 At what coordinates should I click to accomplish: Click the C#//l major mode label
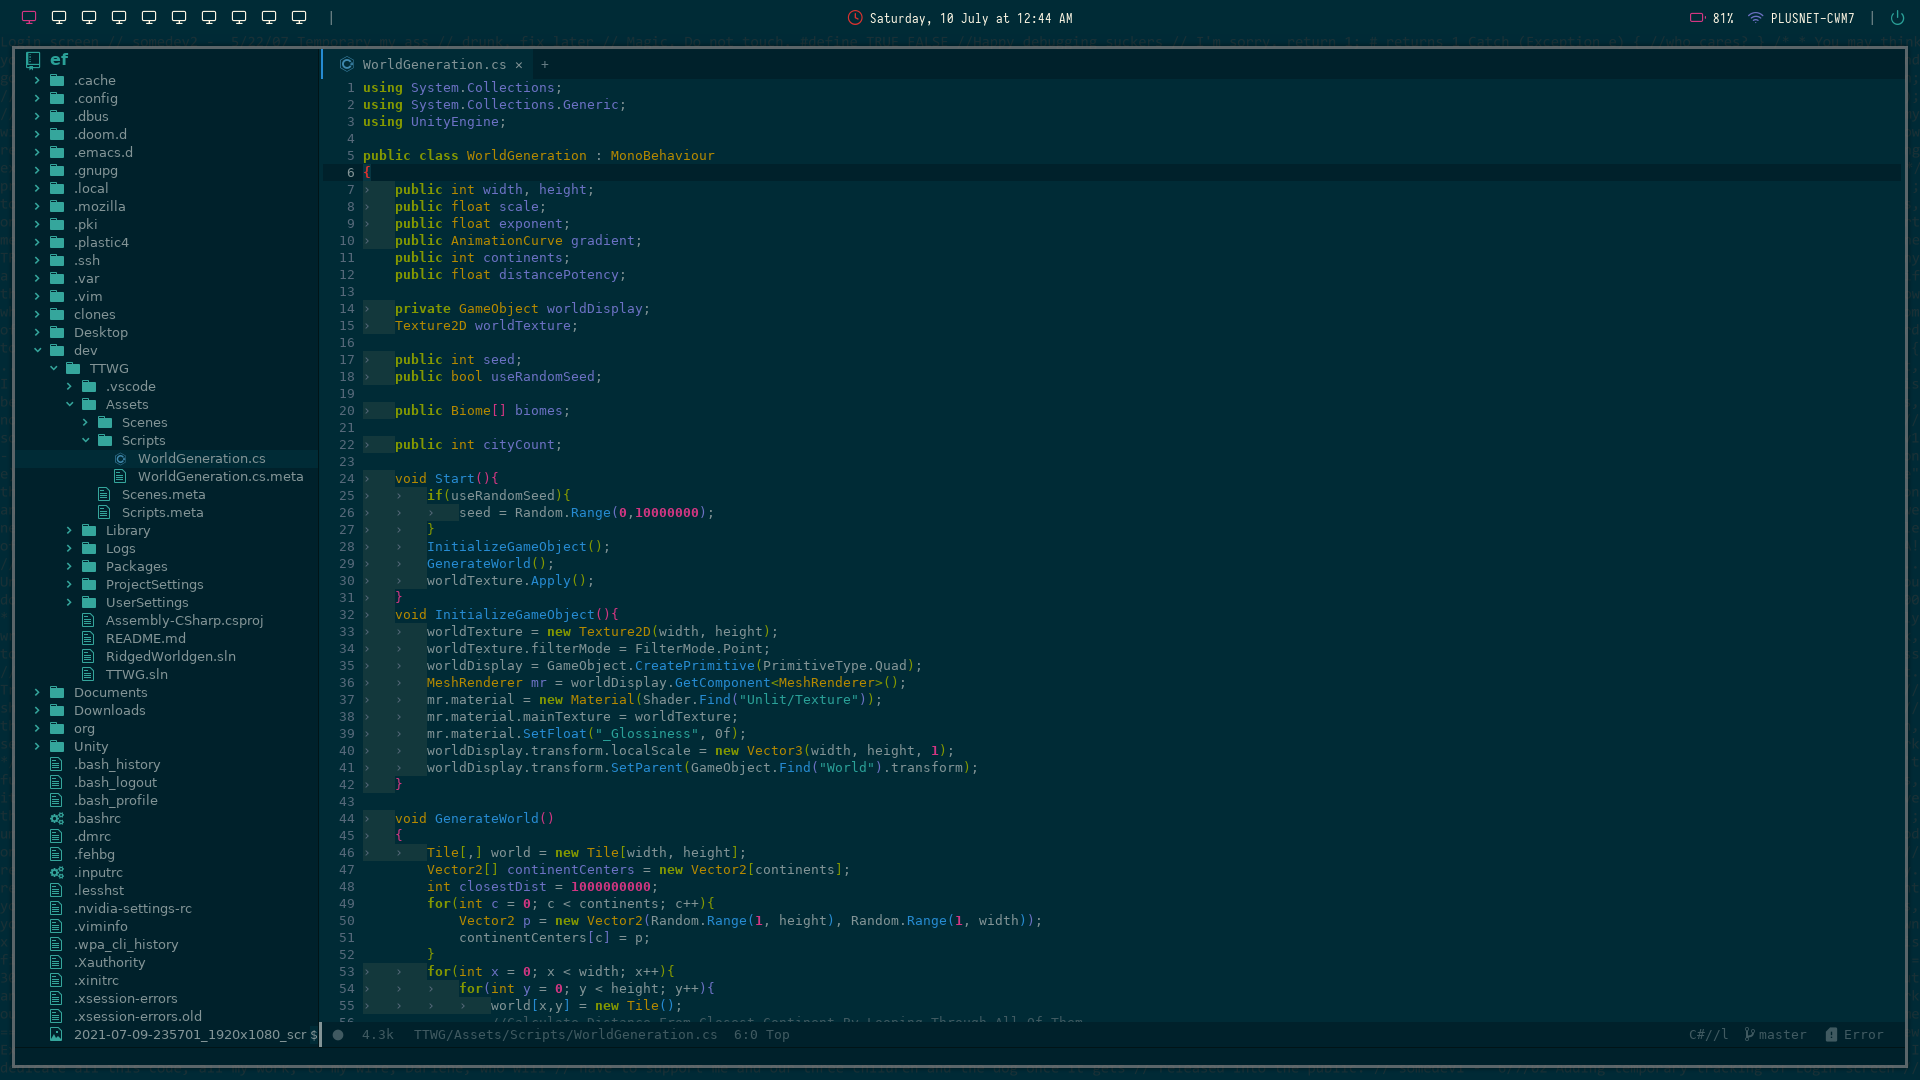click(x=1708, y=1035)
